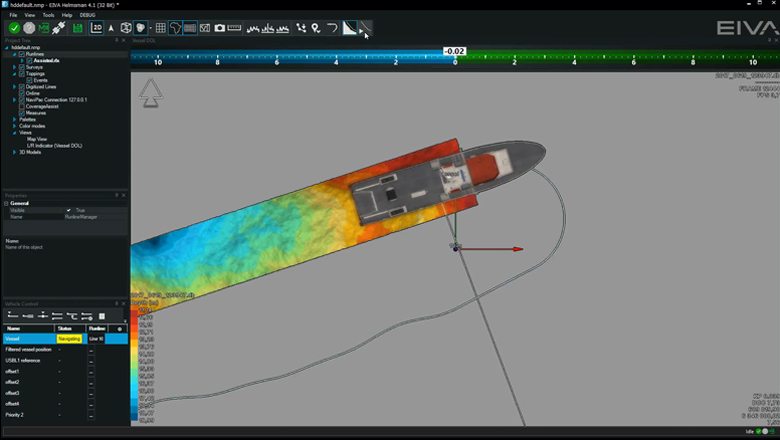Click the -0.02 value on L/R indicator
The height and width of the screenshot is (440, 780).
click(454, 51)
